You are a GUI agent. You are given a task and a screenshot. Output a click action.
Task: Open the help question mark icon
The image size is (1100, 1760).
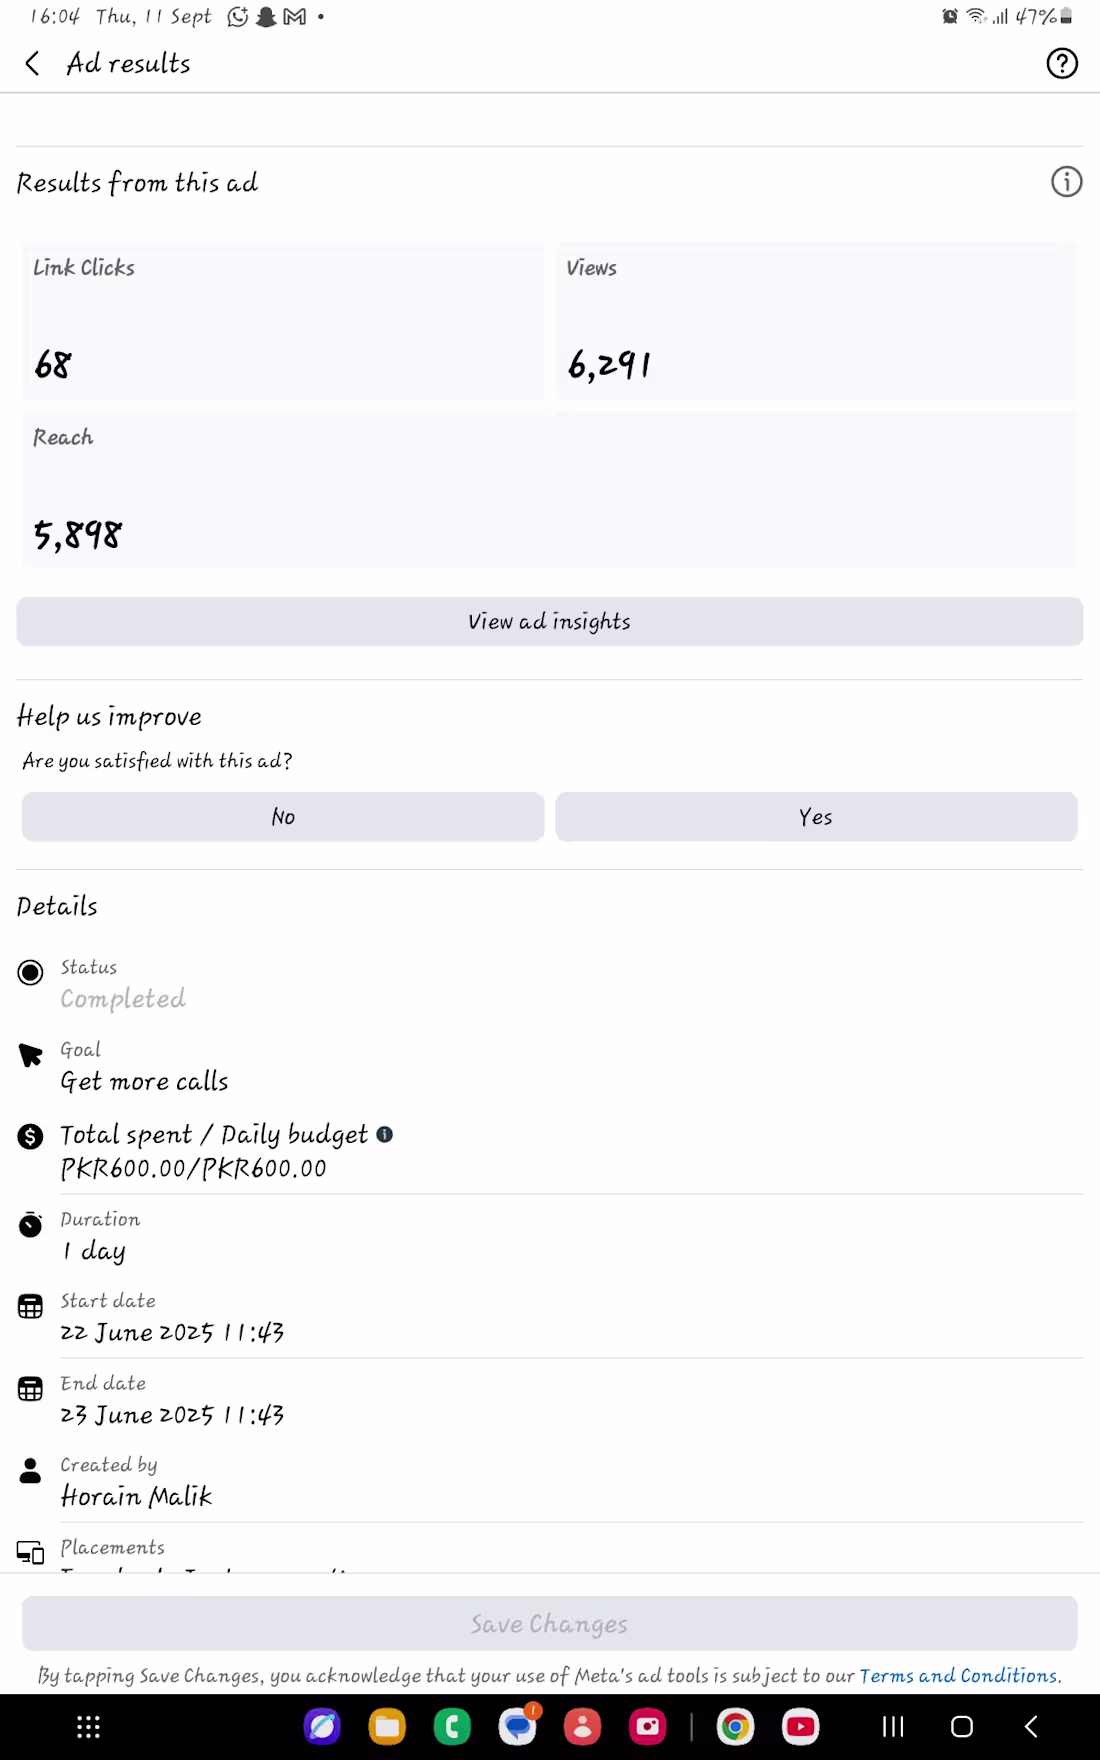pyautogui.click(x=1061, y=64)
